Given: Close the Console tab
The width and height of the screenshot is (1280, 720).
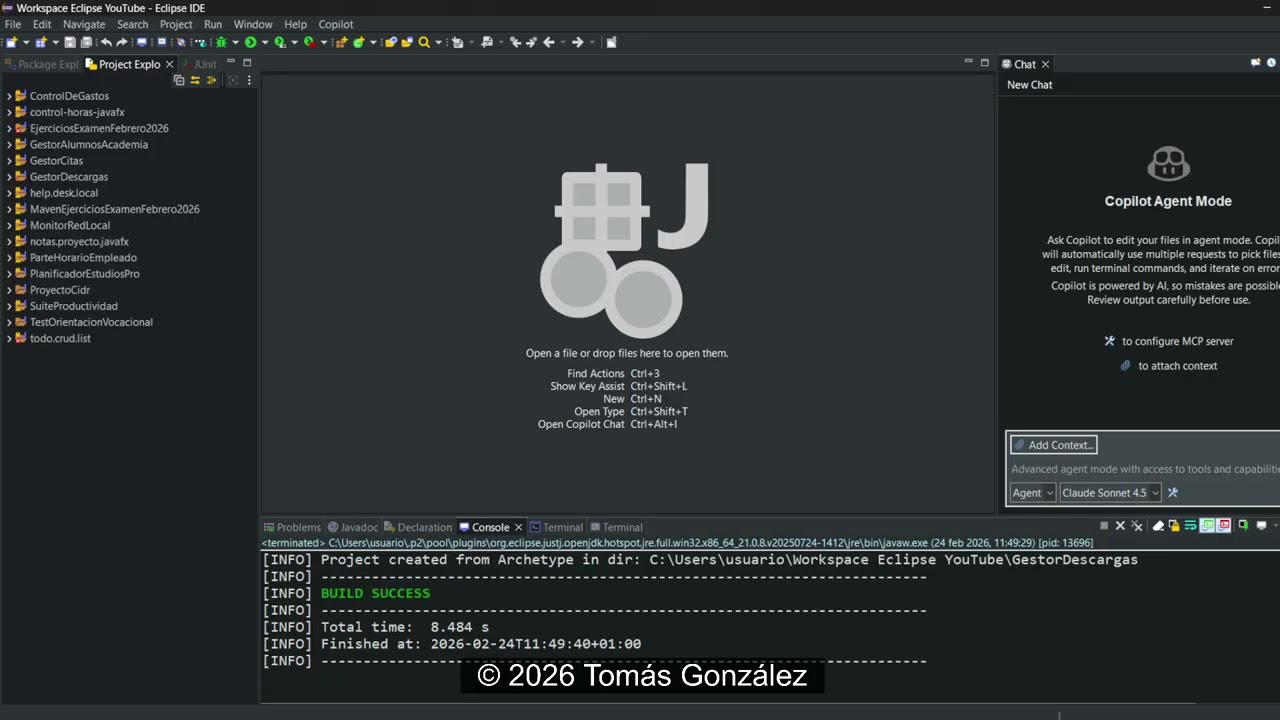Looking at the screenshot, I should pos(518,527).
